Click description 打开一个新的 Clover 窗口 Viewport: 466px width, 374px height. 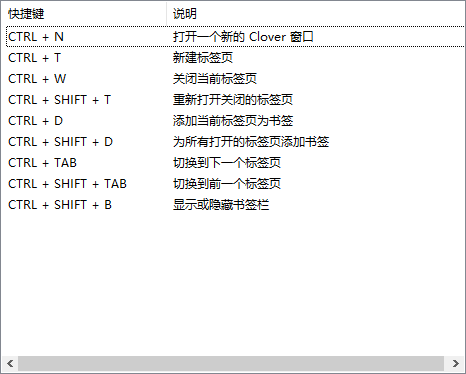[243, 37]
